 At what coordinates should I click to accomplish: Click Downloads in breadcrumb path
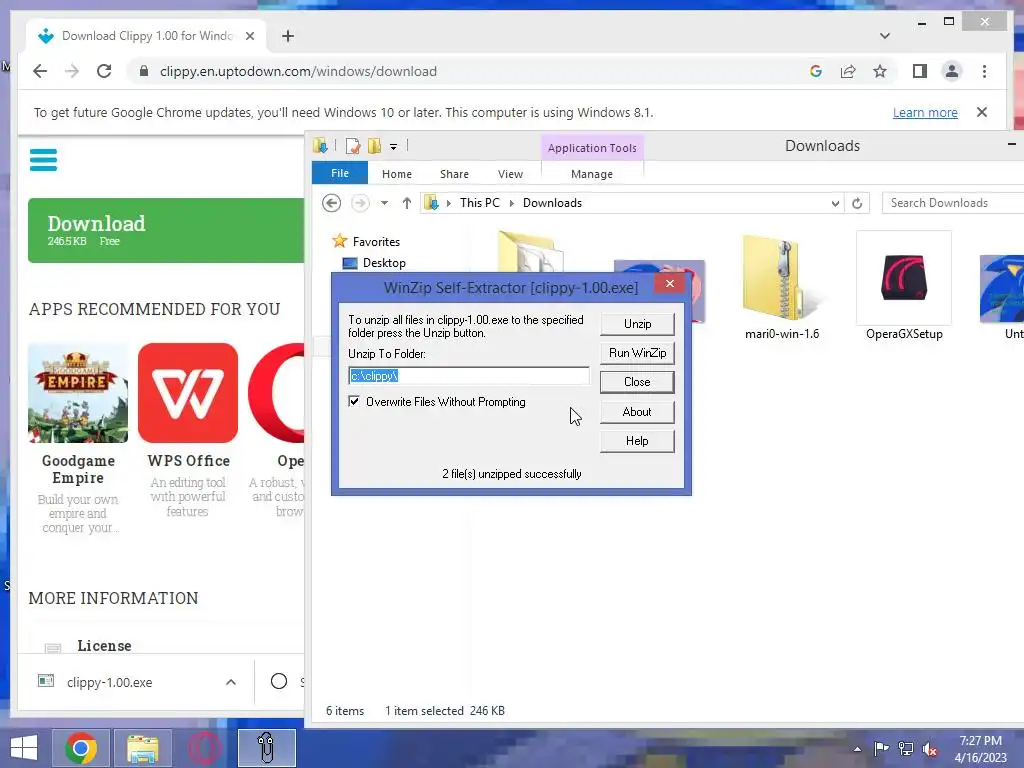(552, 202)
